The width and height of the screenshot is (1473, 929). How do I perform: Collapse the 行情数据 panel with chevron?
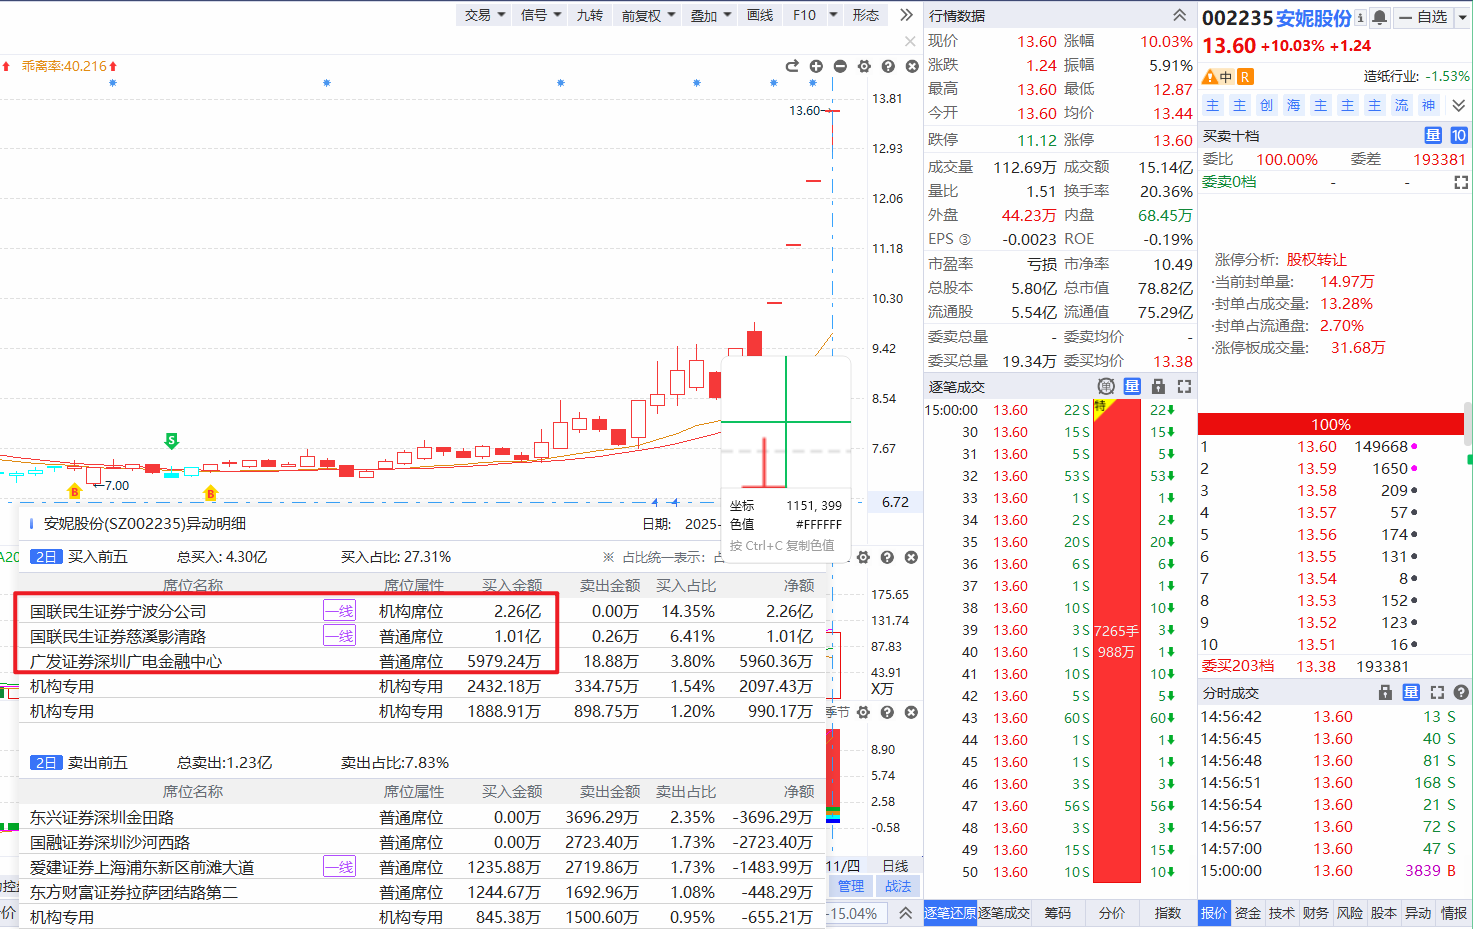[1180, 15]
